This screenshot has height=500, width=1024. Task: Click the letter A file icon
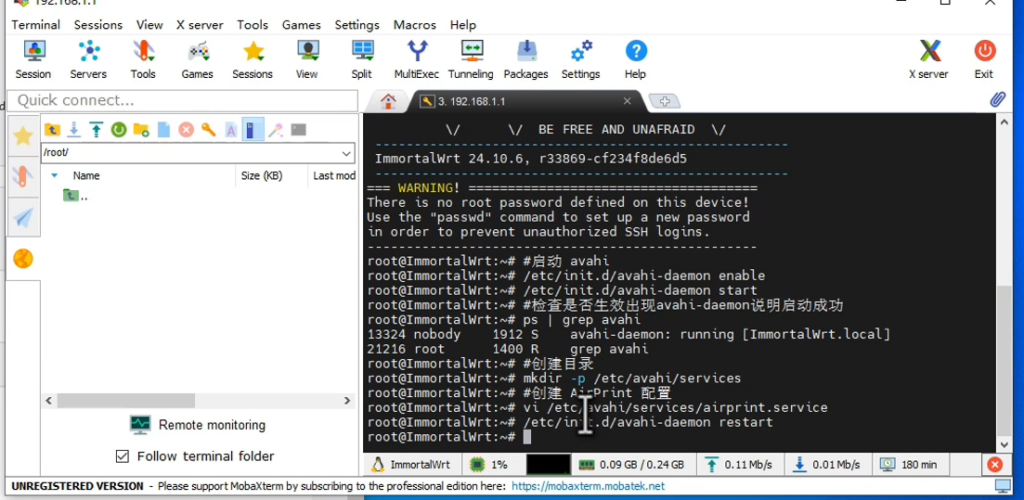(231, 129)
